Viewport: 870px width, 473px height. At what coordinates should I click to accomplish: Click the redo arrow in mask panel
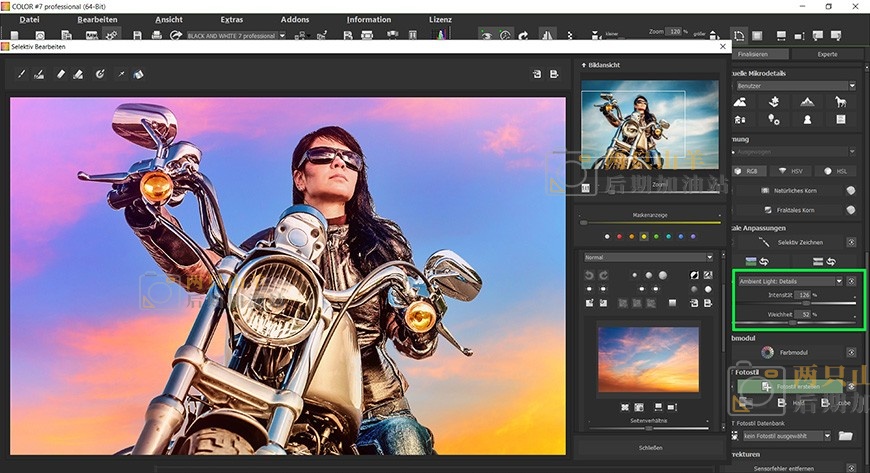[x=604, y=275]
